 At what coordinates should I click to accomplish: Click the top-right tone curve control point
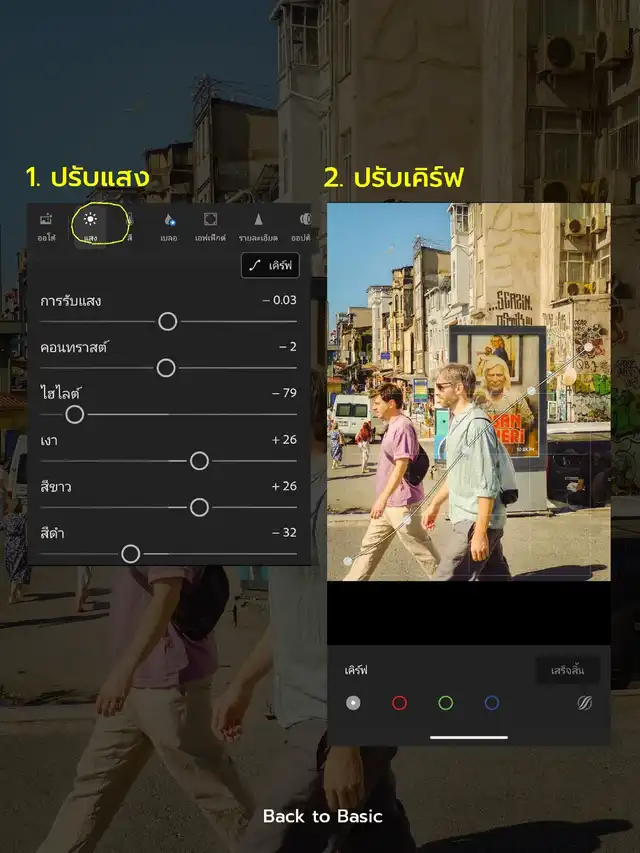click(589, 346)
